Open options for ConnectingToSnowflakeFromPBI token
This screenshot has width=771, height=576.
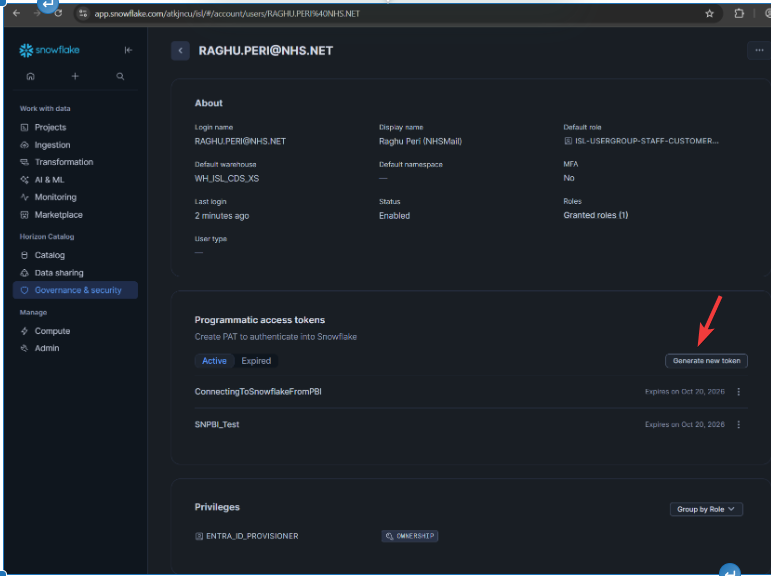[x=739, y=392]
